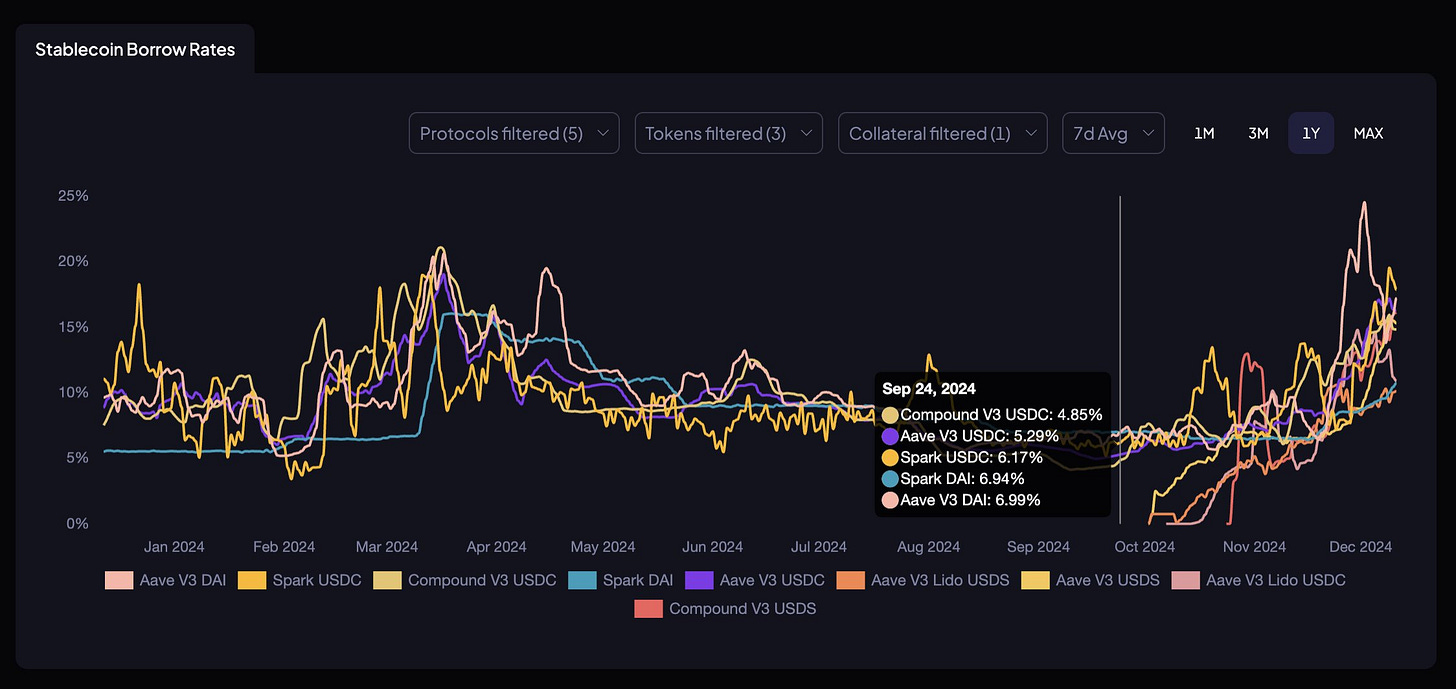This screenshot has width=1456, height=689.
Task: Click the Sep 24, 2024 tooltip date
Action: click(x=929, y=388)
